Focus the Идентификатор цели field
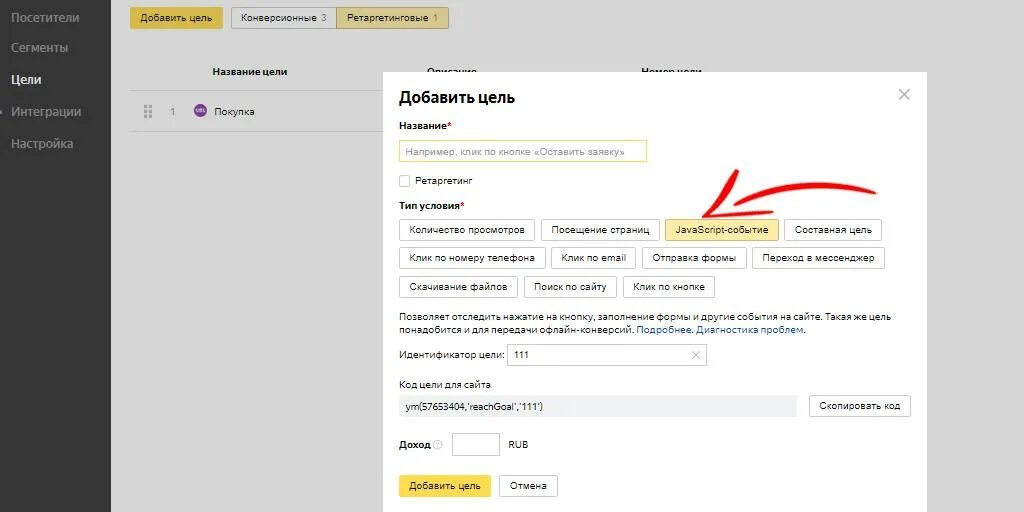Image resolution: width=1024 pixels, height=512 pixels. coord(607,355)
